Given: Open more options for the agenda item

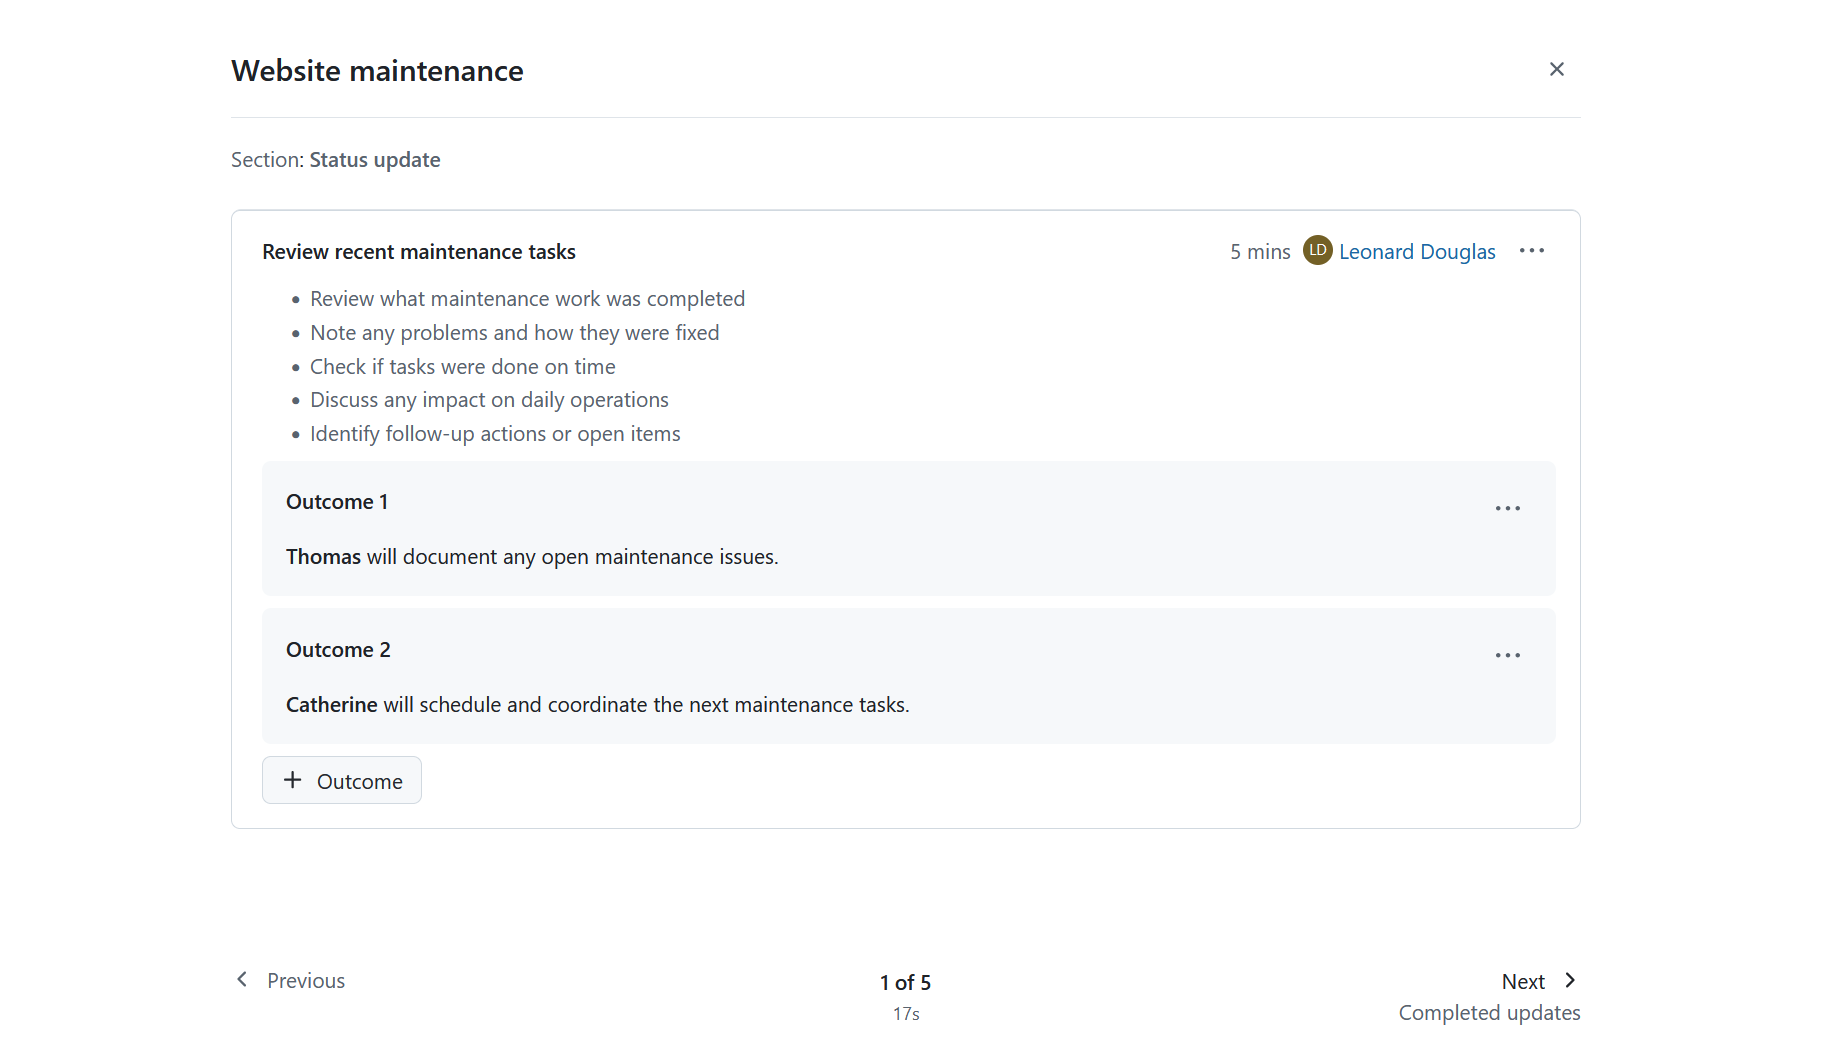Looking at the screenshot, I should [1531, 251].
